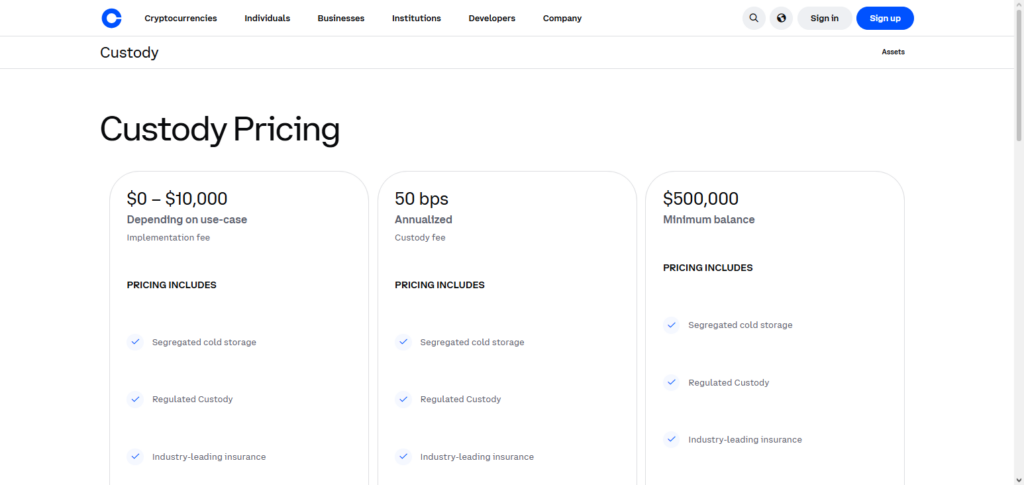The height and width of the screenshot is (485, 1024).
Task: Open the Businesses menu
Action: click(341, 18)
